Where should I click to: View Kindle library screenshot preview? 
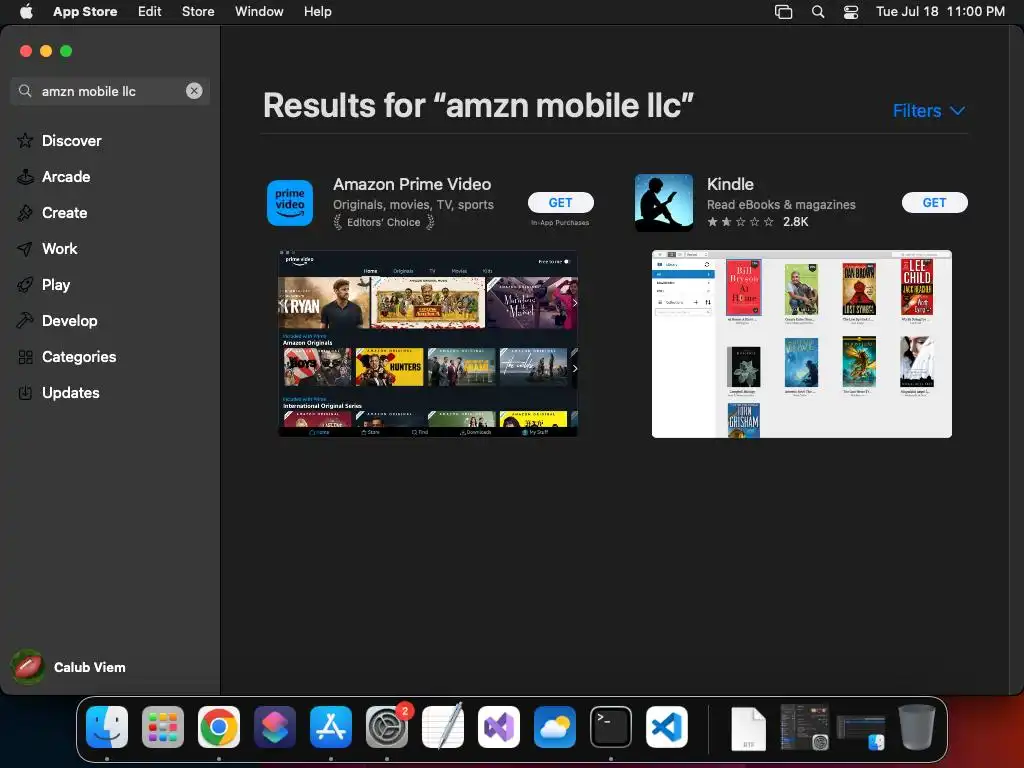[802, 344]
